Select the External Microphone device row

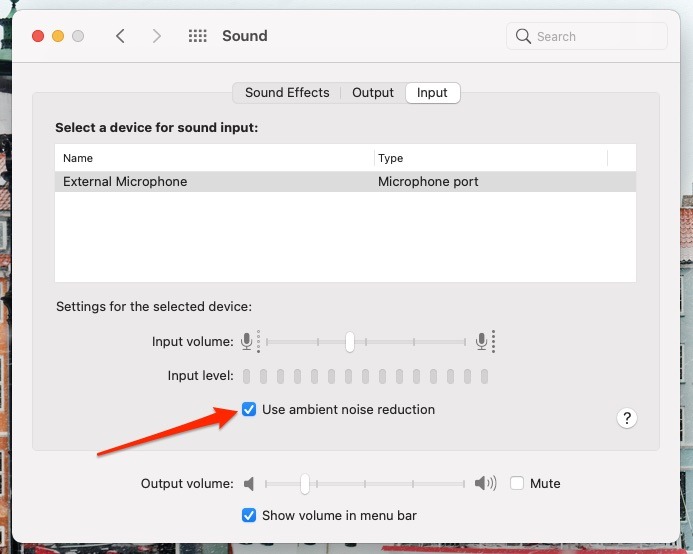pyautogui.click(x=345, y=182)
